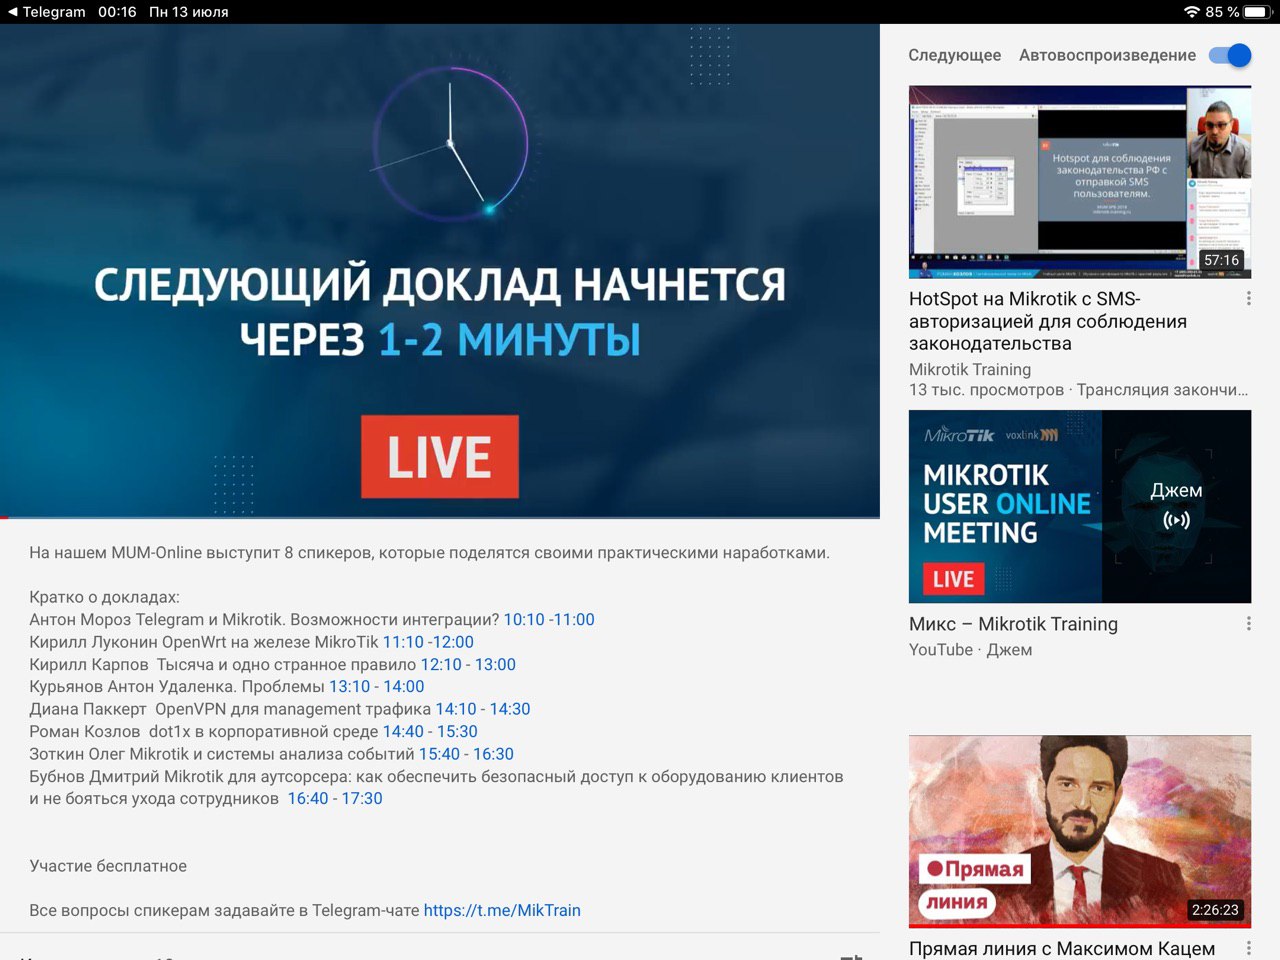The image size is (1280, 960).
Task: Tap the 'Кратко о докладах:' line
Action: (x=104, y=597)
